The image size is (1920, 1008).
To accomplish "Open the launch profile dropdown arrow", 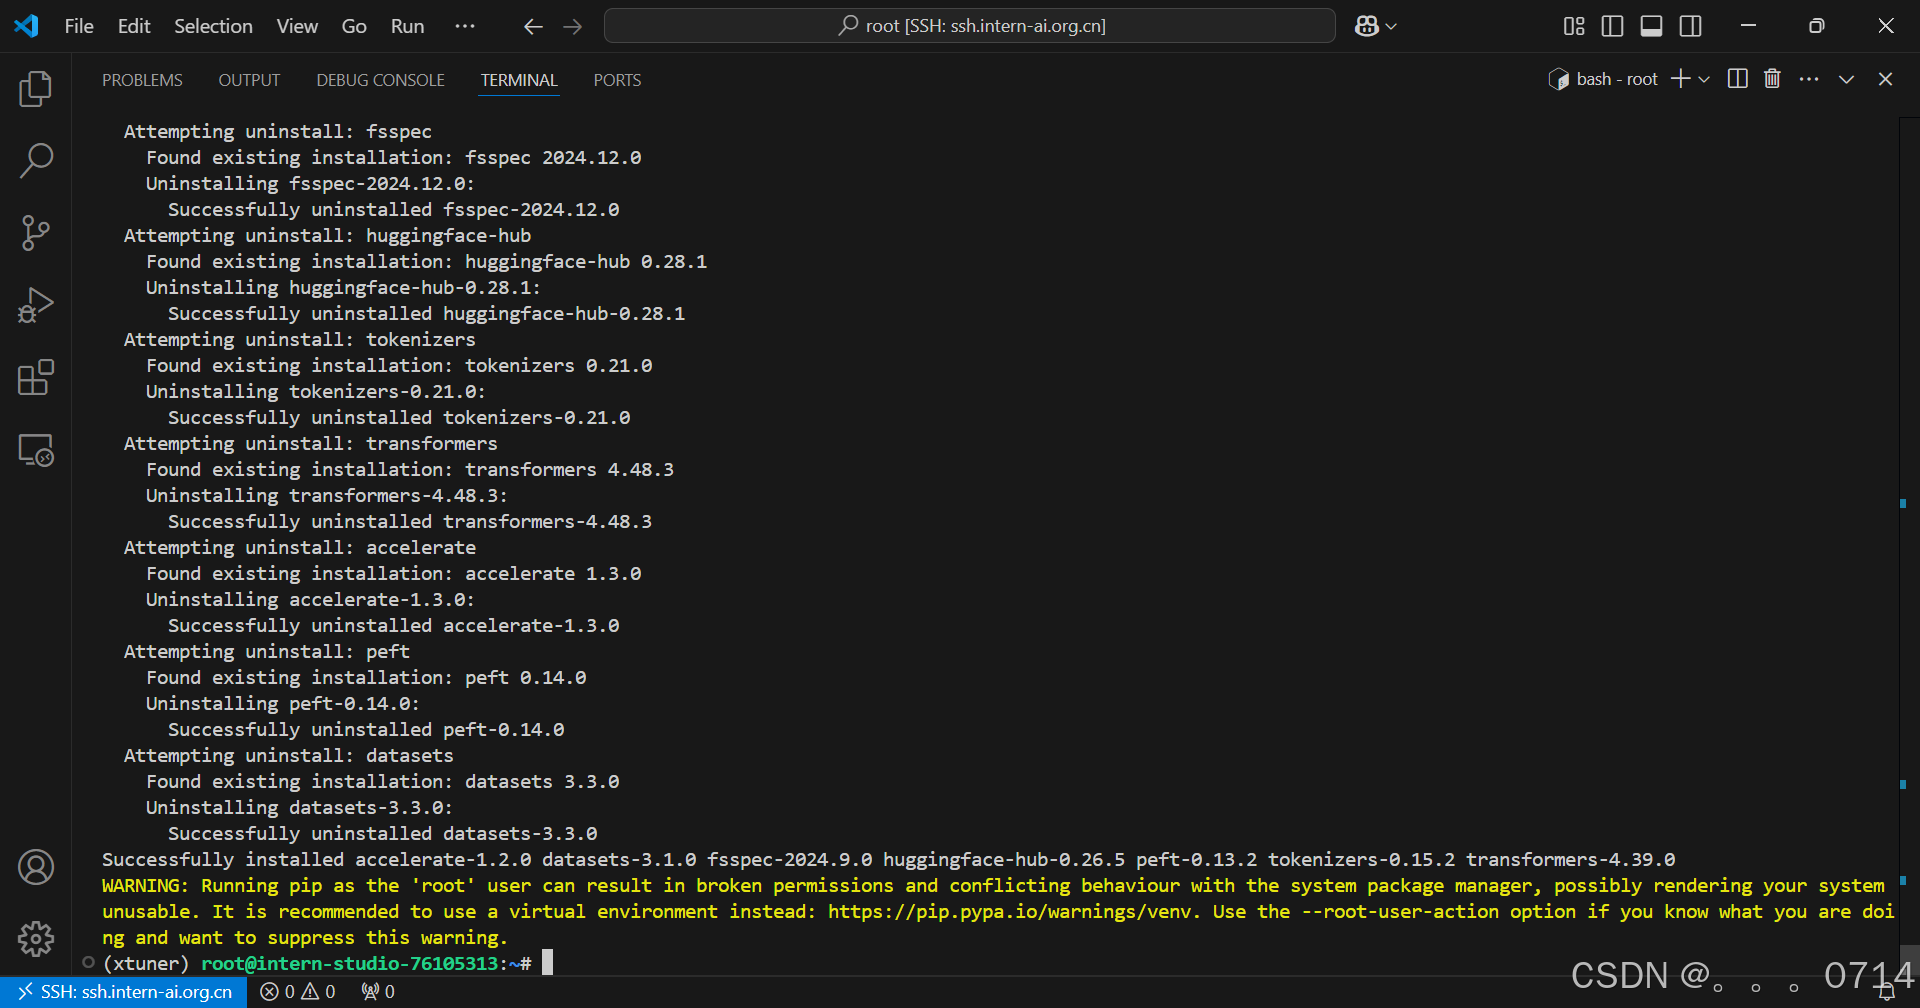I will (x=1704, y=79).
